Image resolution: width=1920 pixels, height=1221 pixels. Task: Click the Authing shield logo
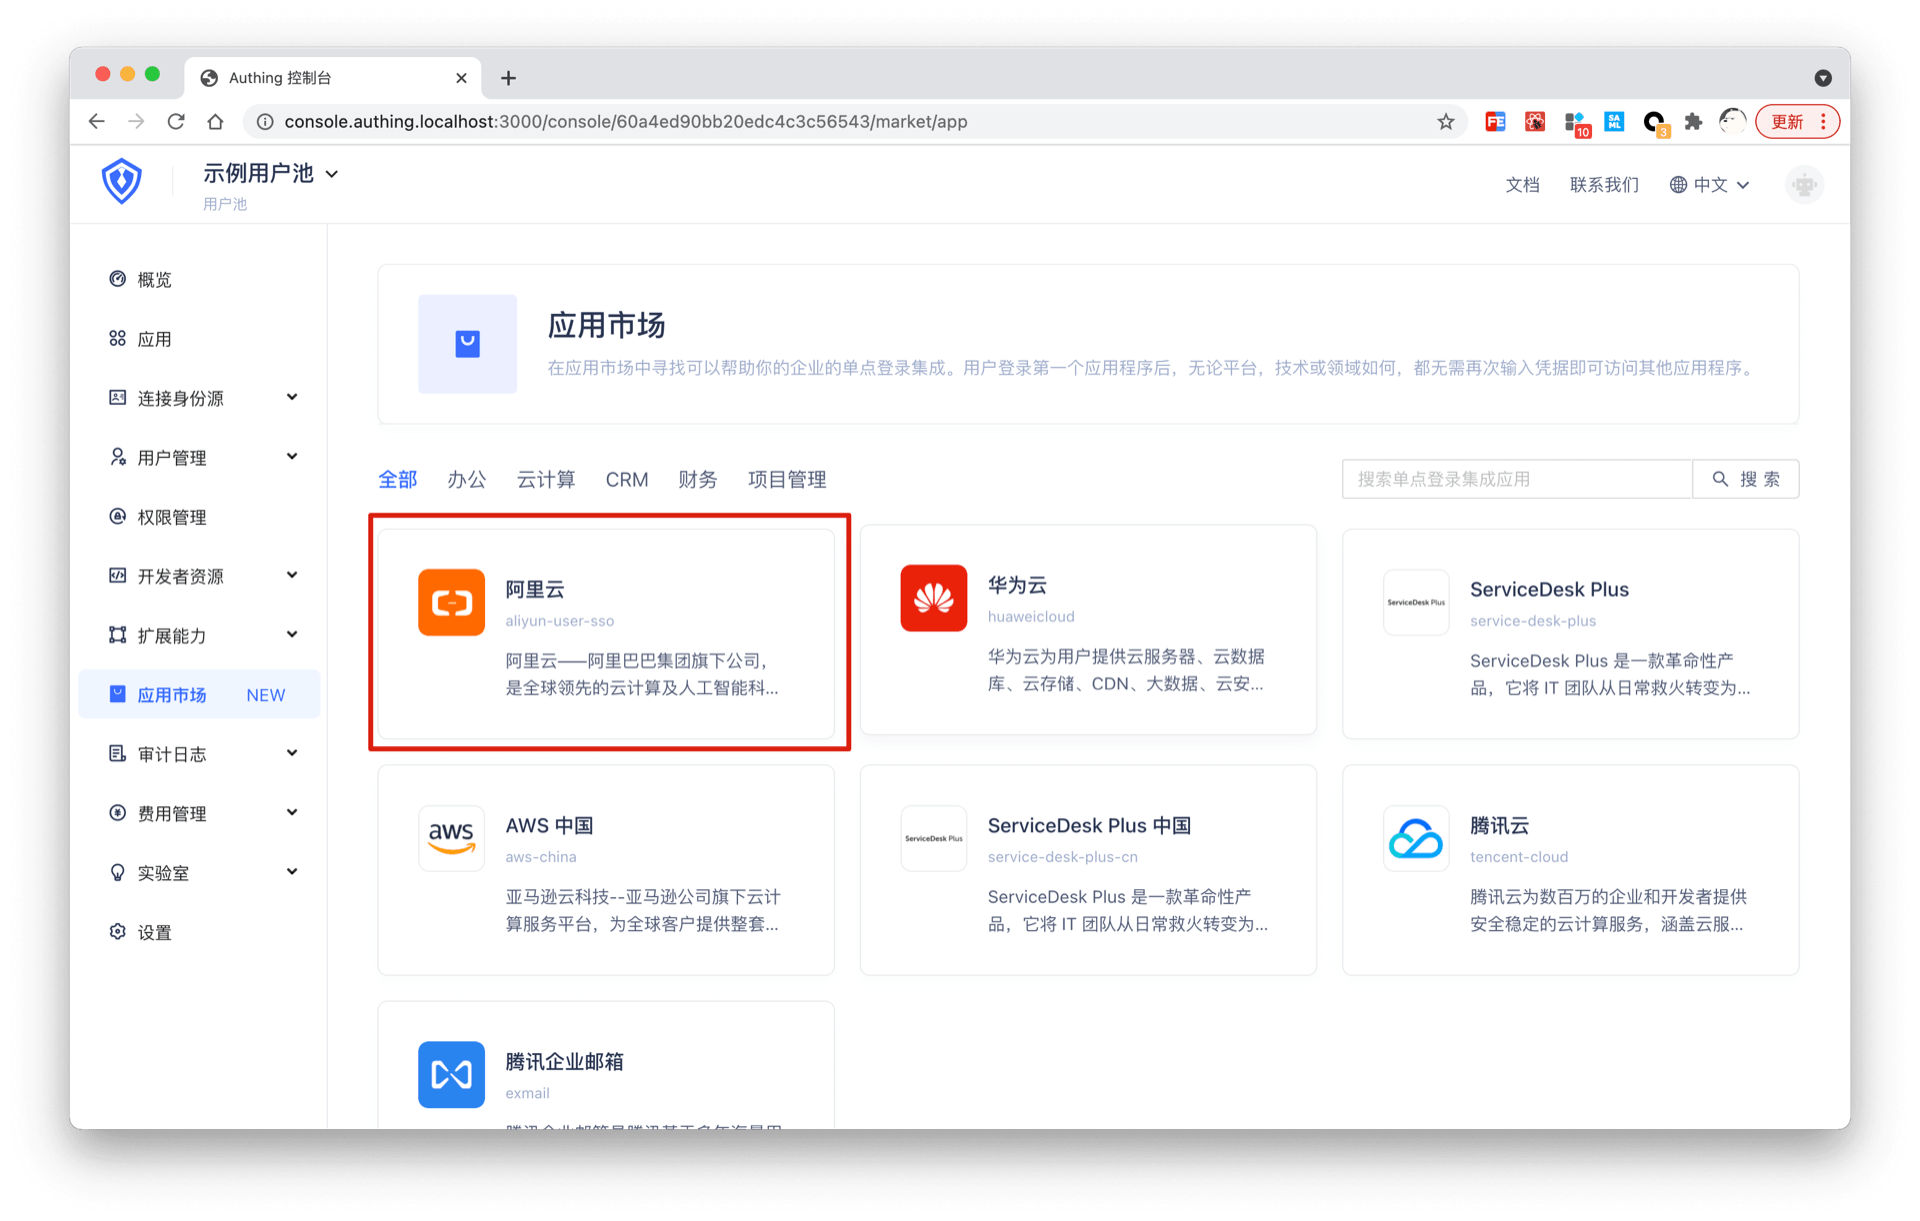pos(121,182)
